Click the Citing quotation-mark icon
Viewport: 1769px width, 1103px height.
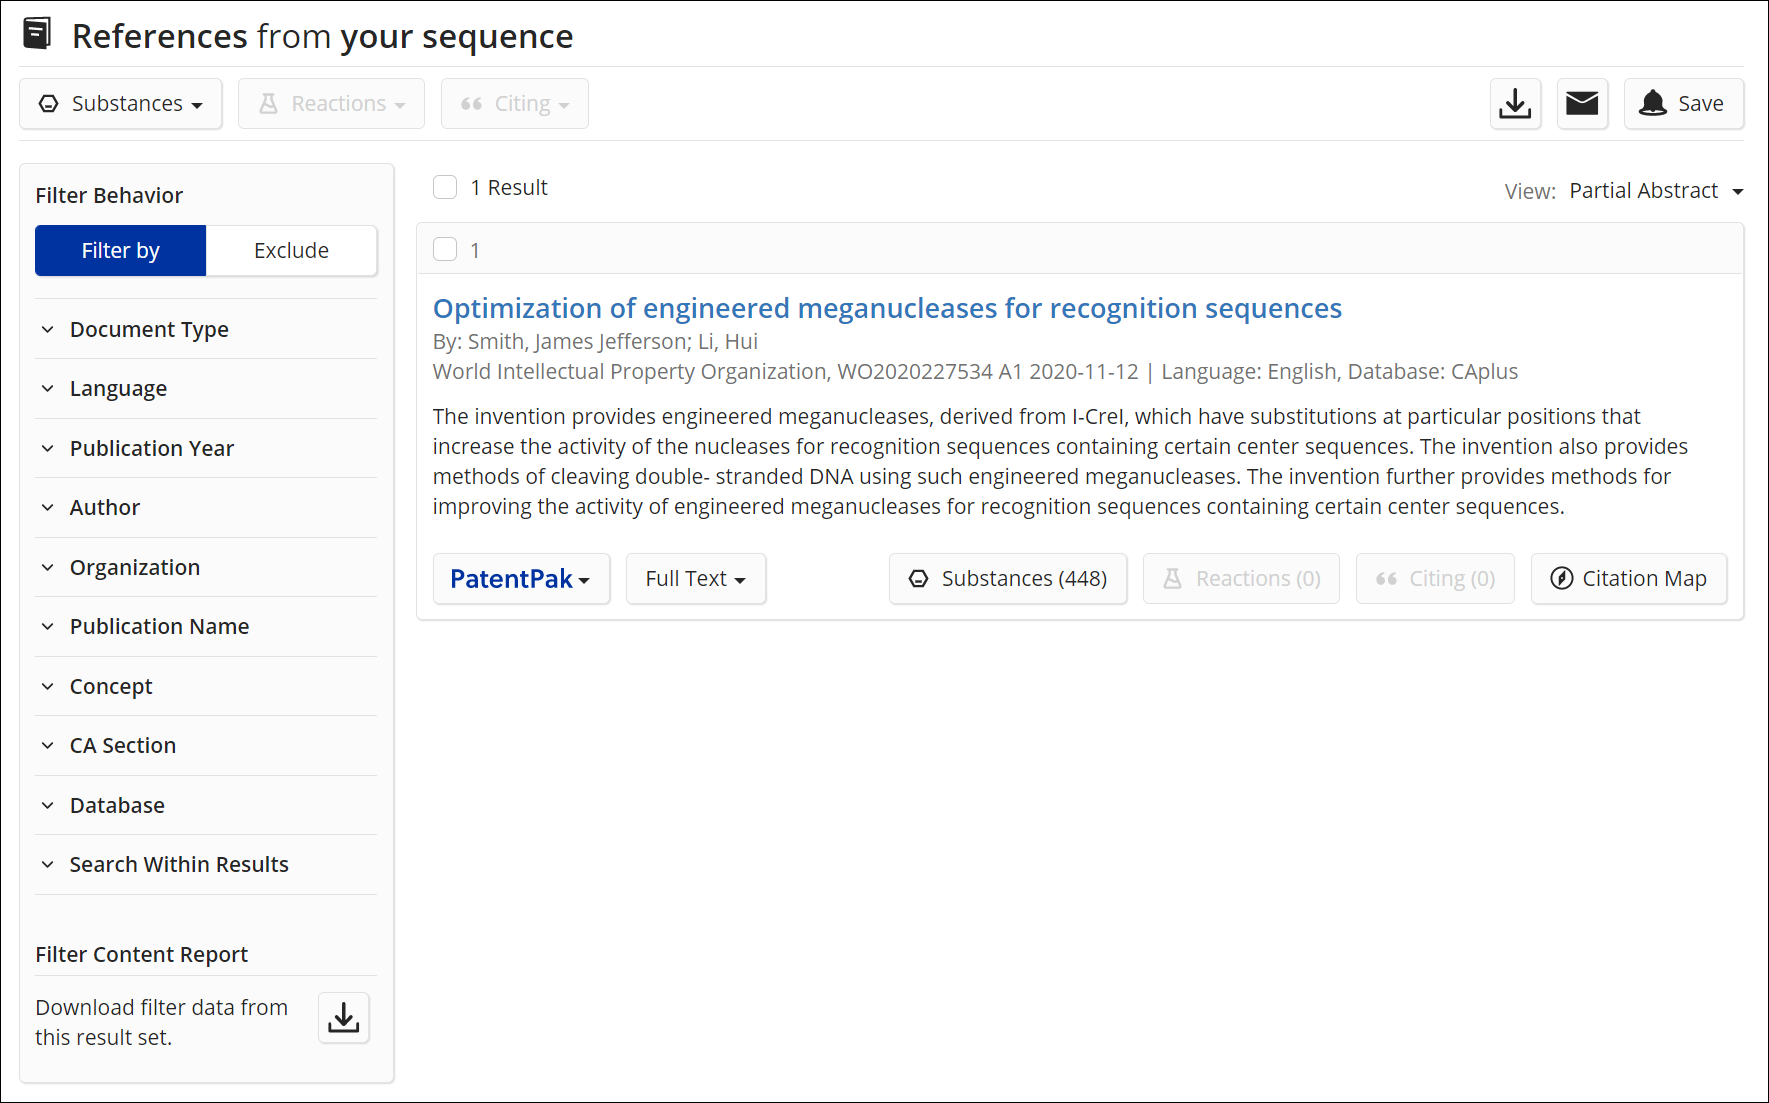pos(473,103)
